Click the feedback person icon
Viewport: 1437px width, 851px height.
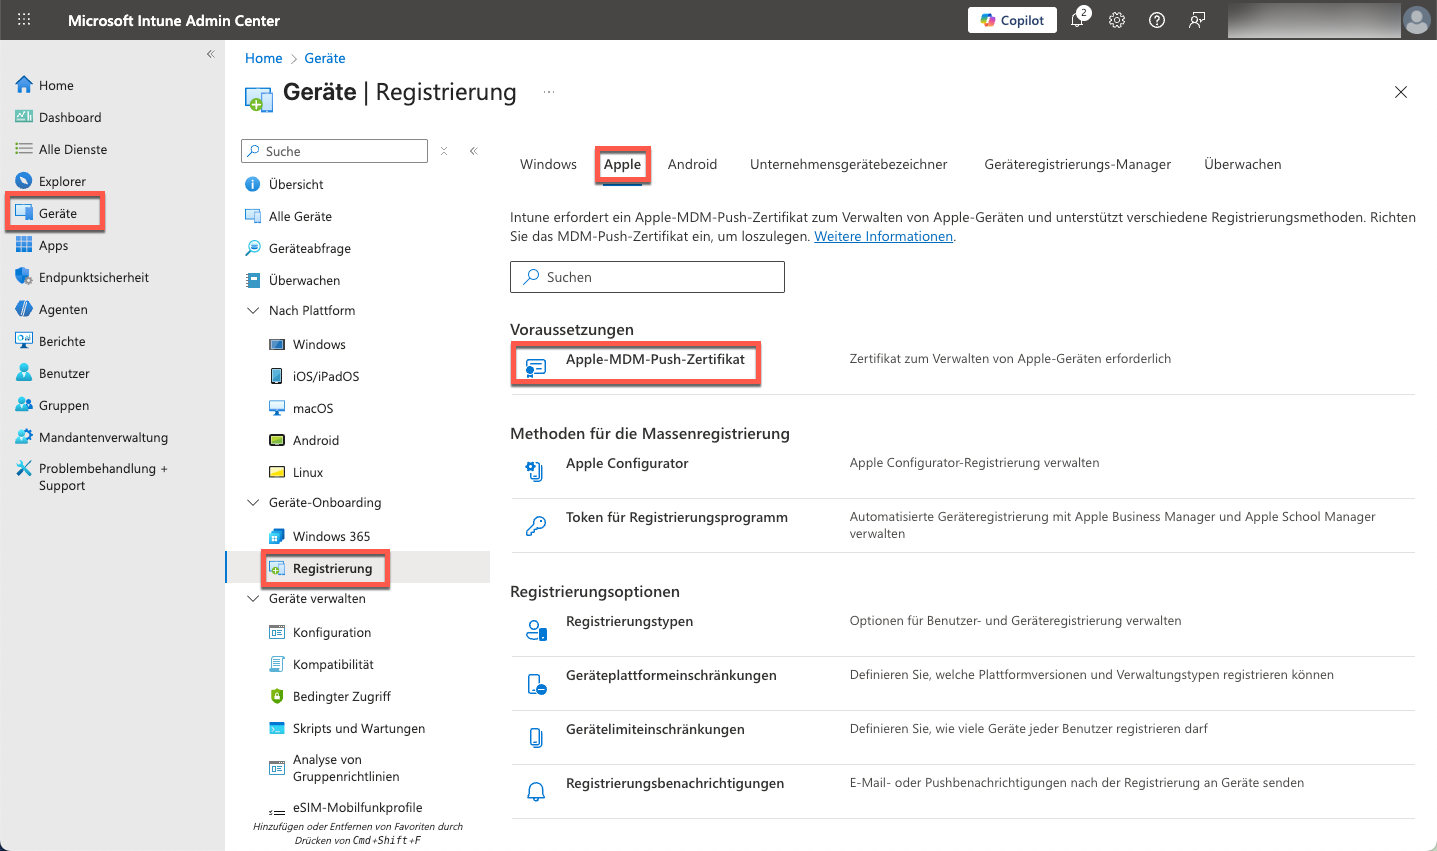[1197, 20]
